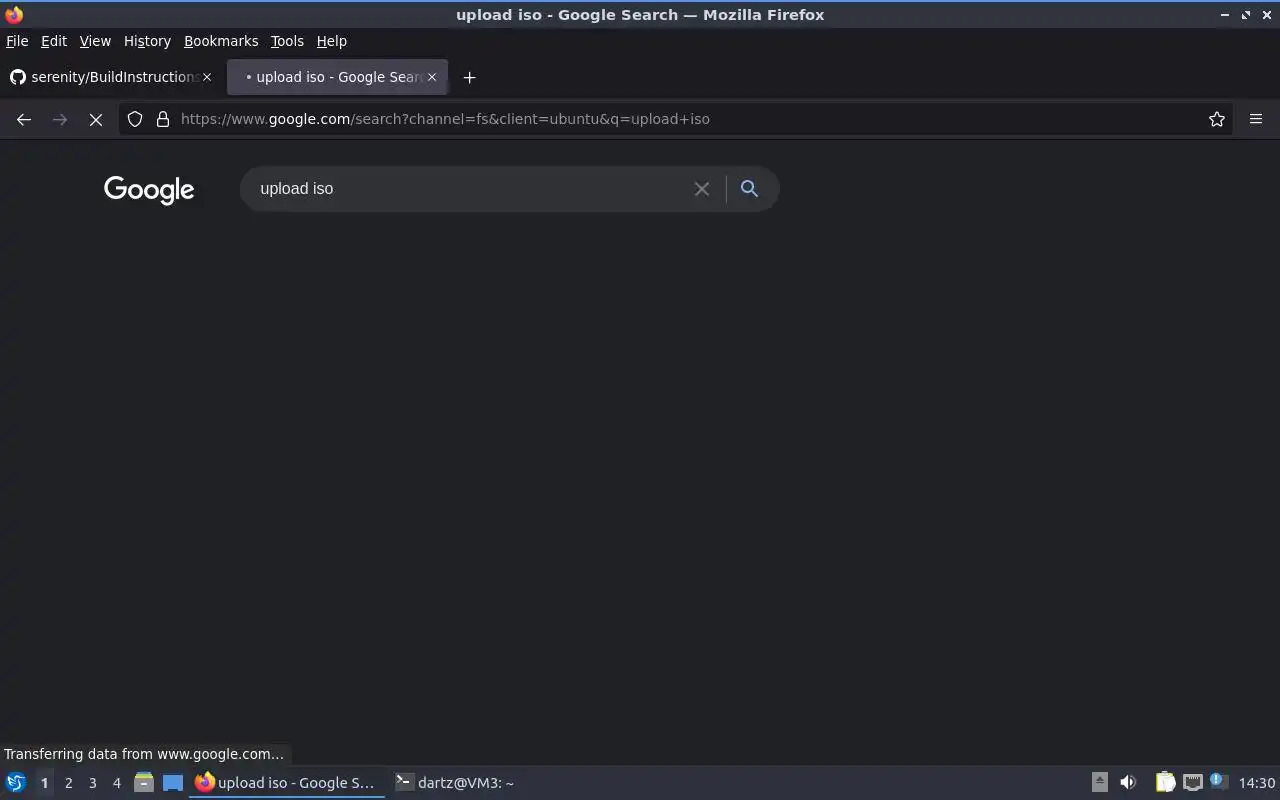Maximize the Firefox window

point(1246,15)
